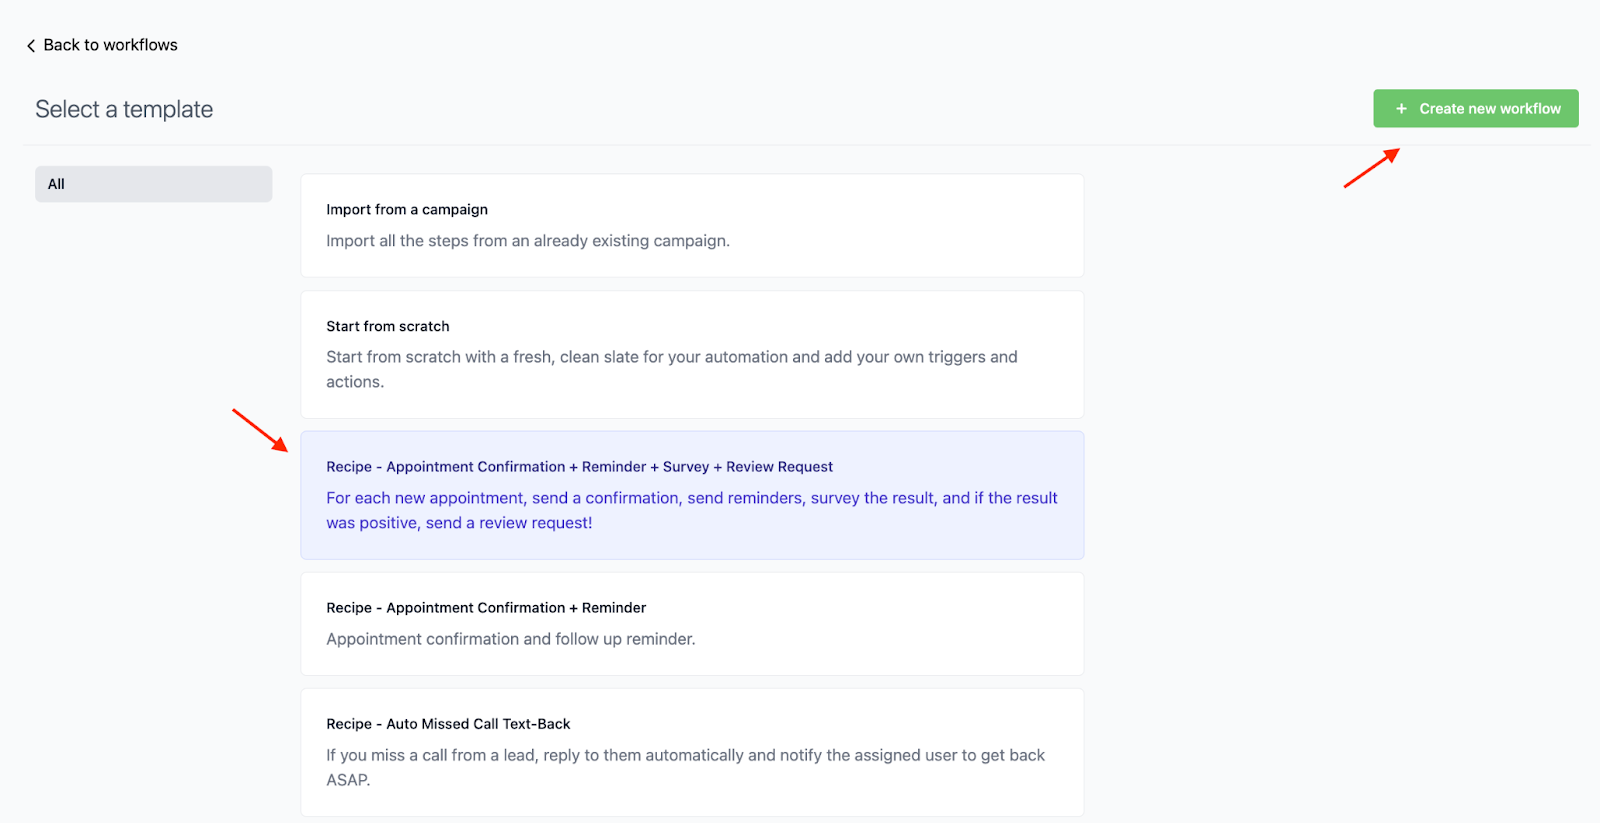Click the 'Select a template' heading
Image resolution: width=1600 pixels, height=823 pixels.
[124, 110]
